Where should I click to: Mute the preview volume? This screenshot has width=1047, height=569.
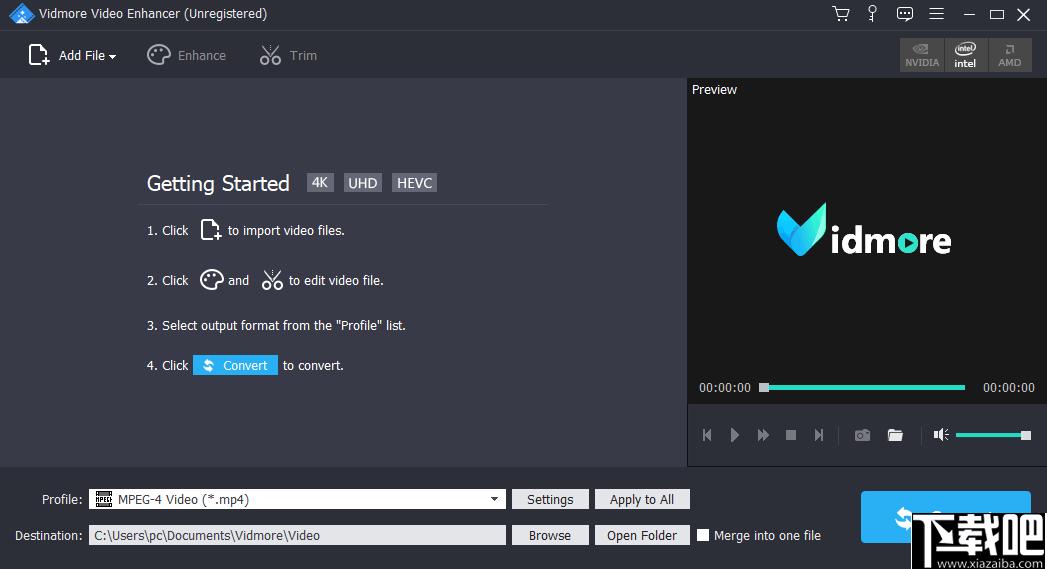click(x=941, y=435)
